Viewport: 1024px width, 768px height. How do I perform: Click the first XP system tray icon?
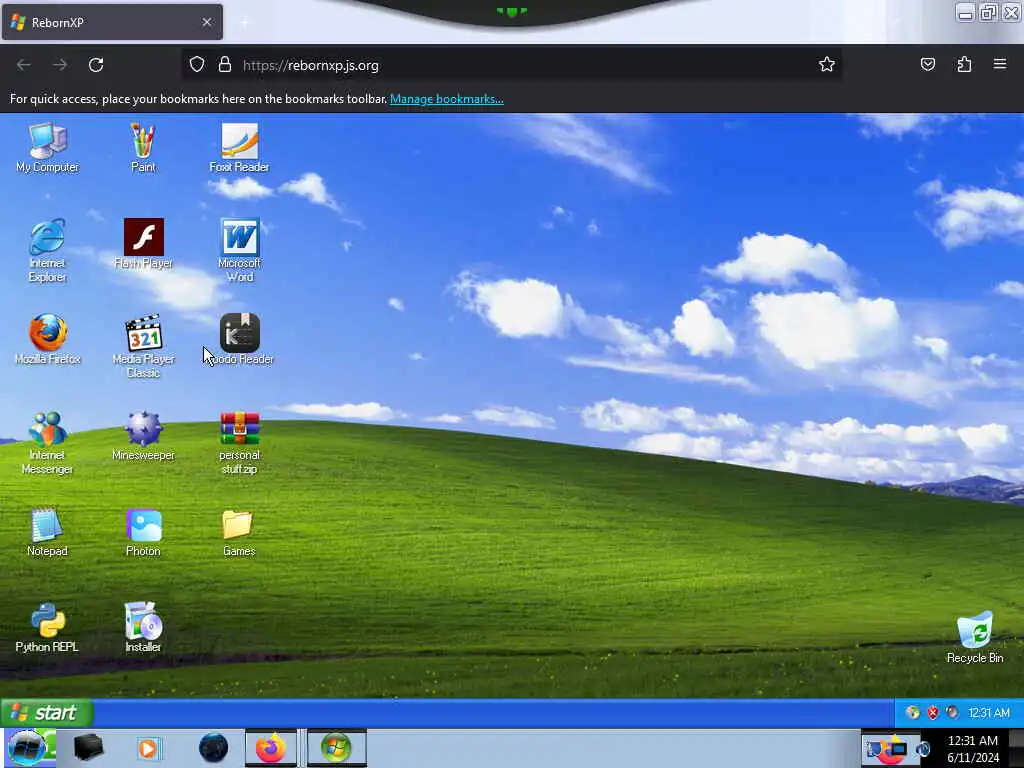point(912,712)
